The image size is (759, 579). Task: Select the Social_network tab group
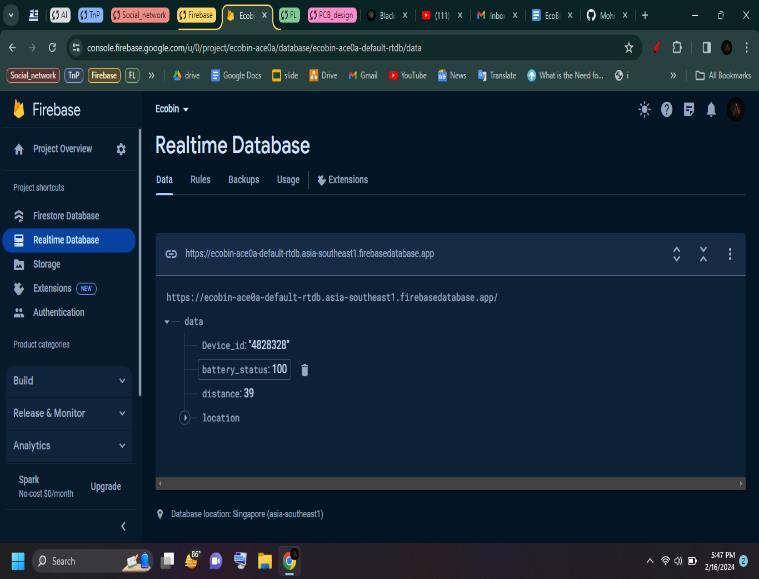[x=140, y=15]
